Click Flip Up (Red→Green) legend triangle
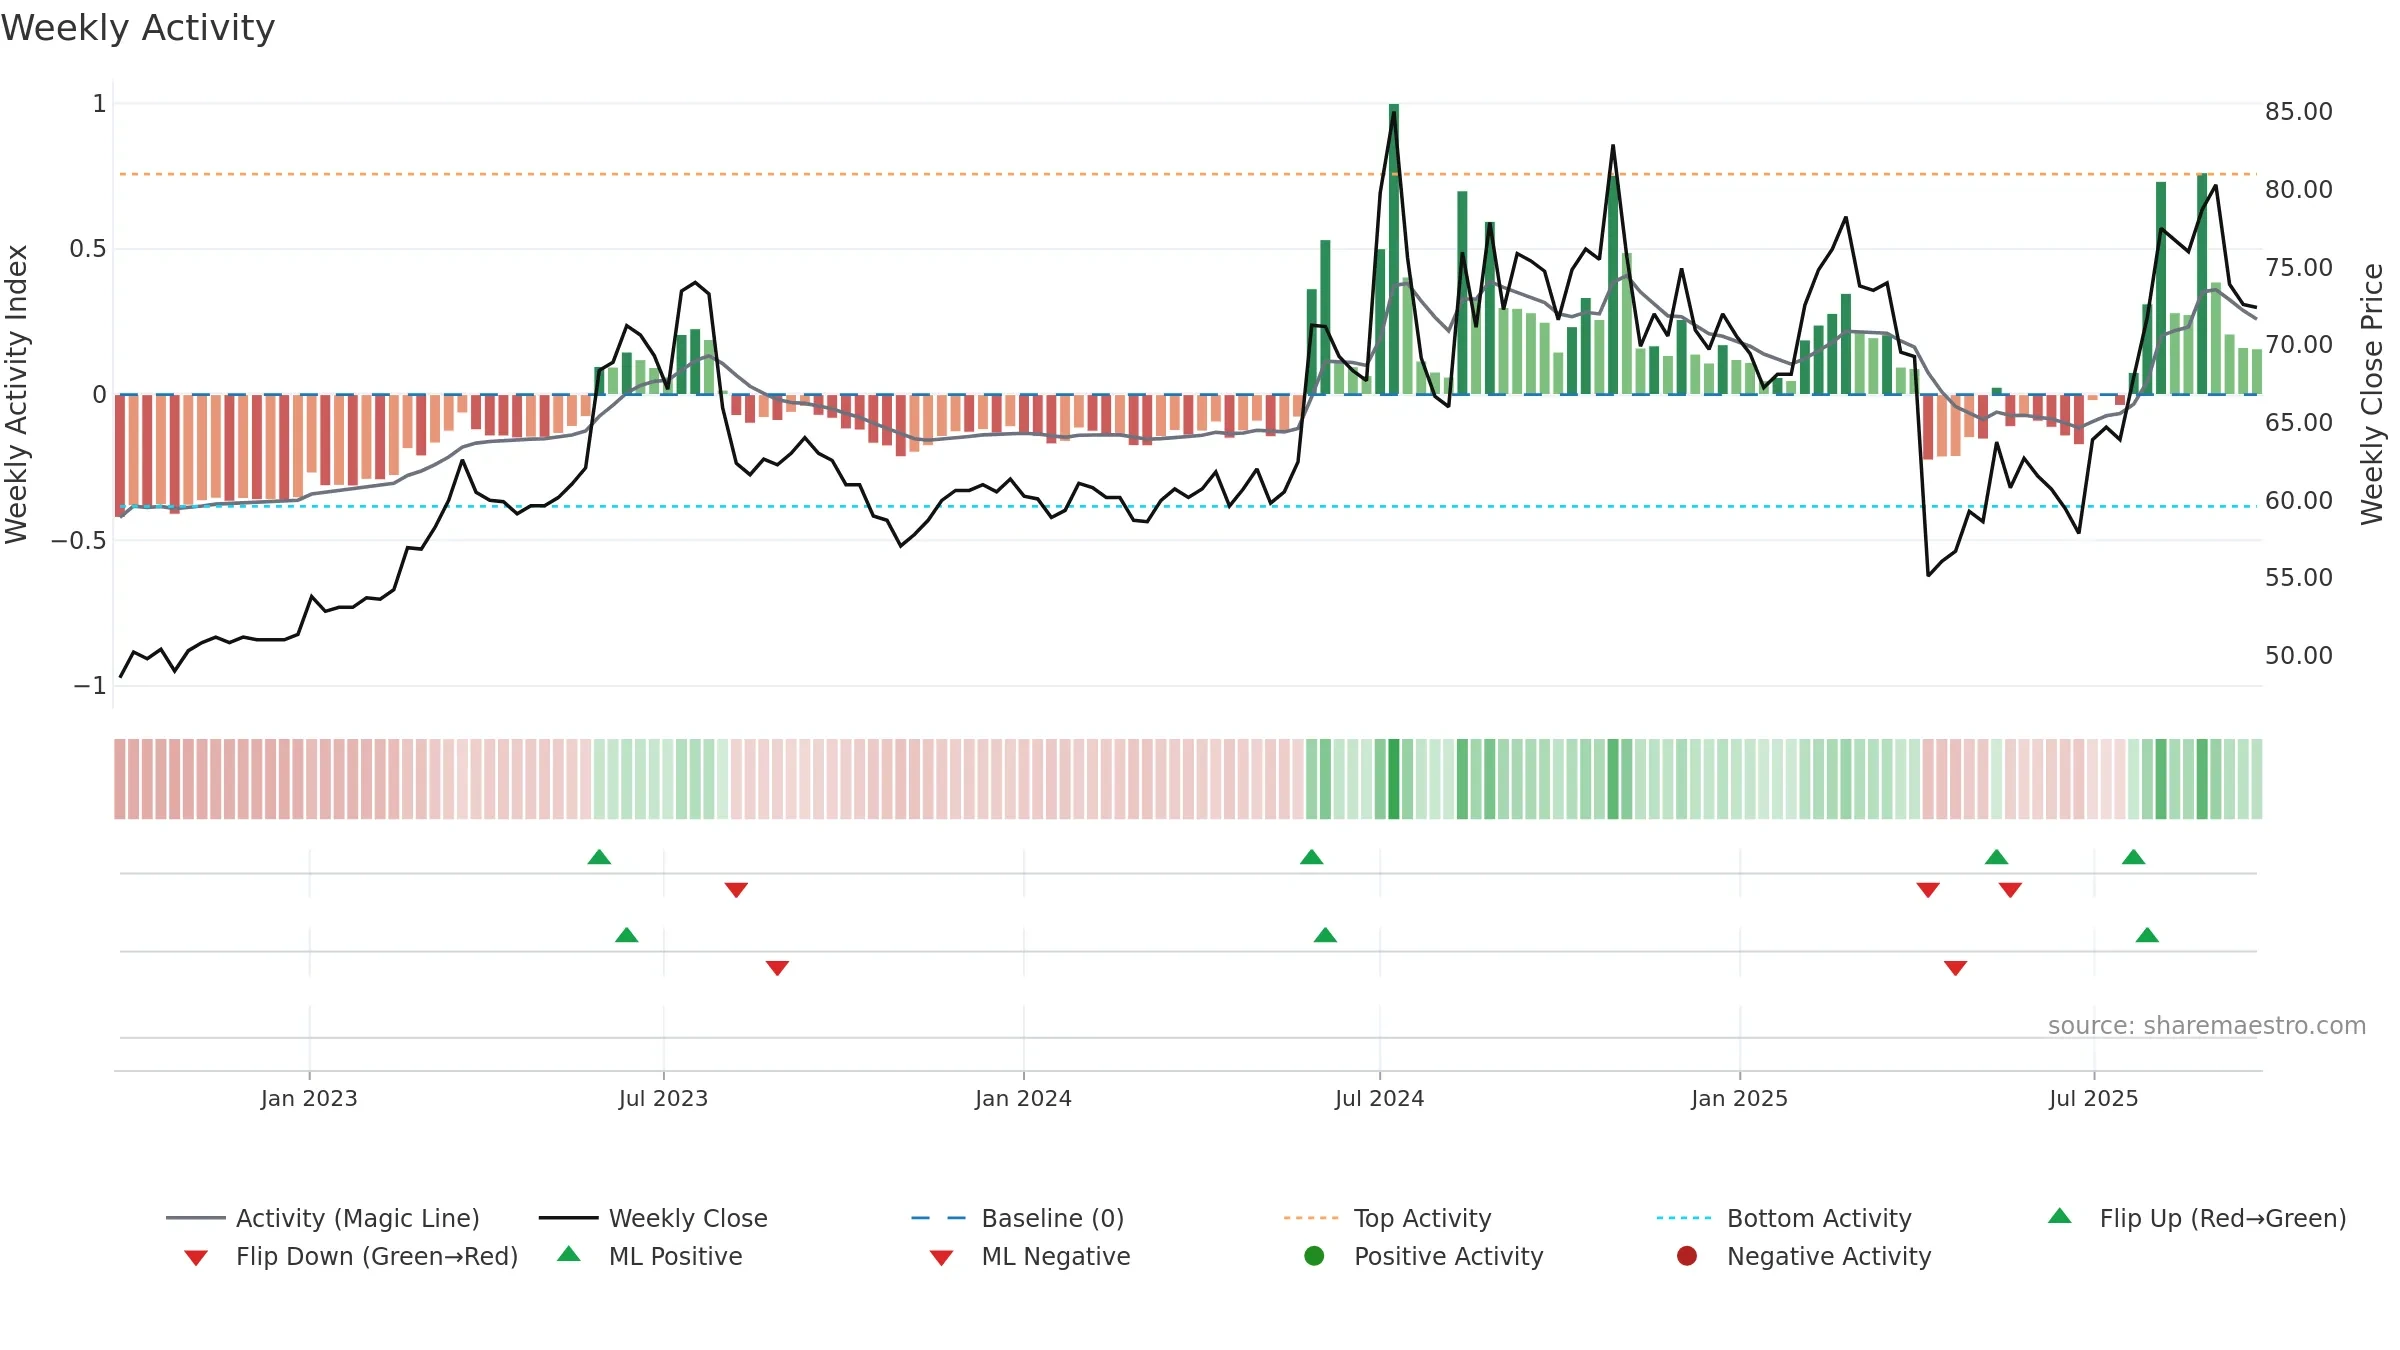The height and width of the screenshot is (1350, 2400). [2059, 1216]
